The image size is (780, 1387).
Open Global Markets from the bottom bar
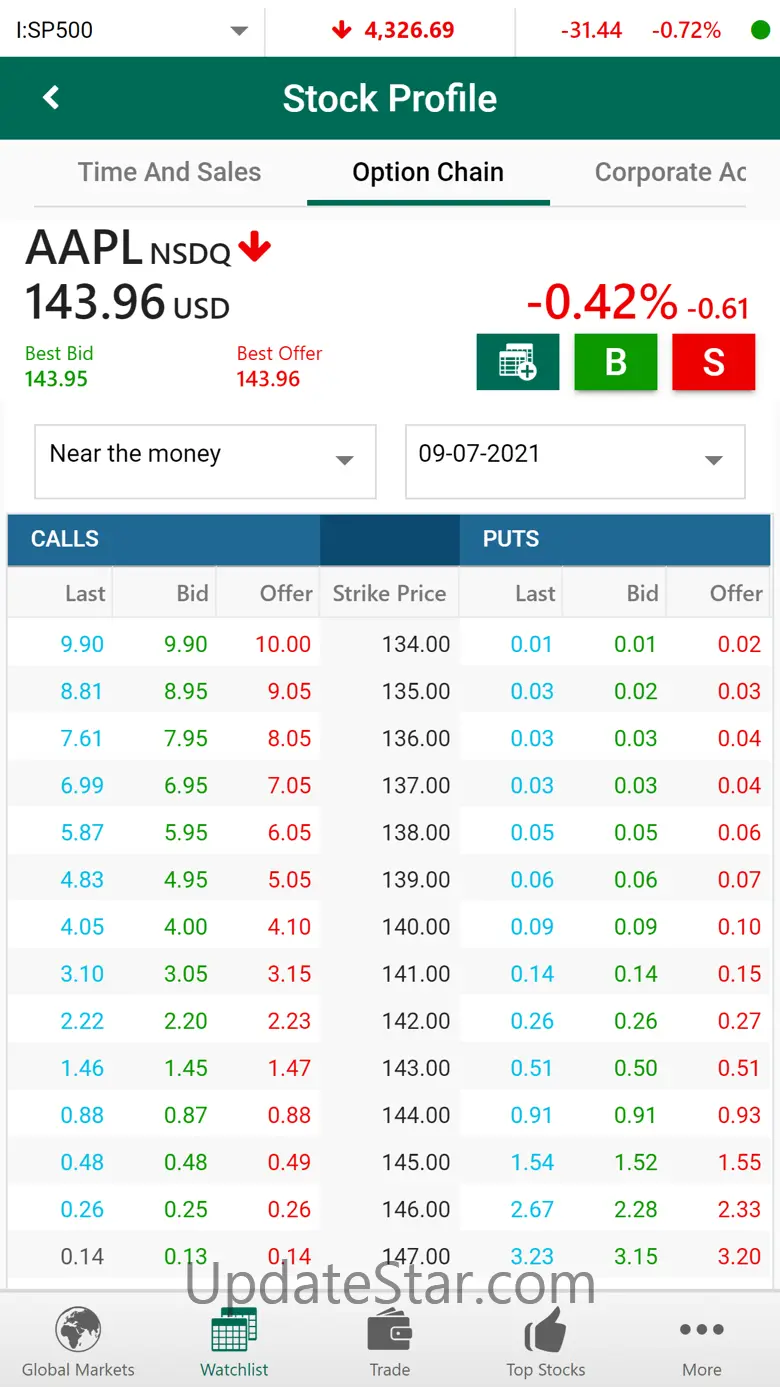click(78, 1342)
